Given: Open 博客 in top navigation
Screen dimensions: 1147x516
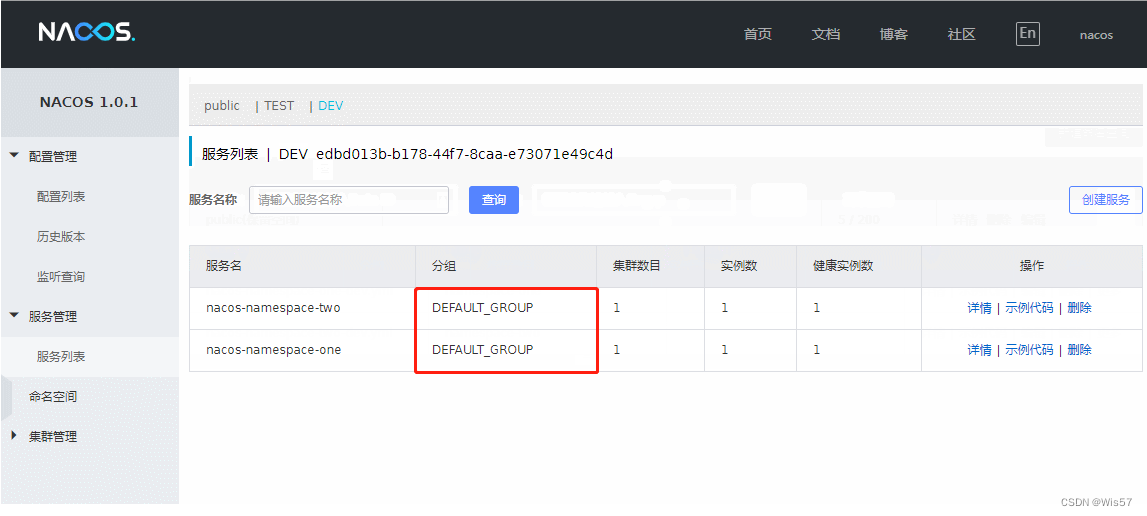Looking at the screenshot, I should point(894,34).
